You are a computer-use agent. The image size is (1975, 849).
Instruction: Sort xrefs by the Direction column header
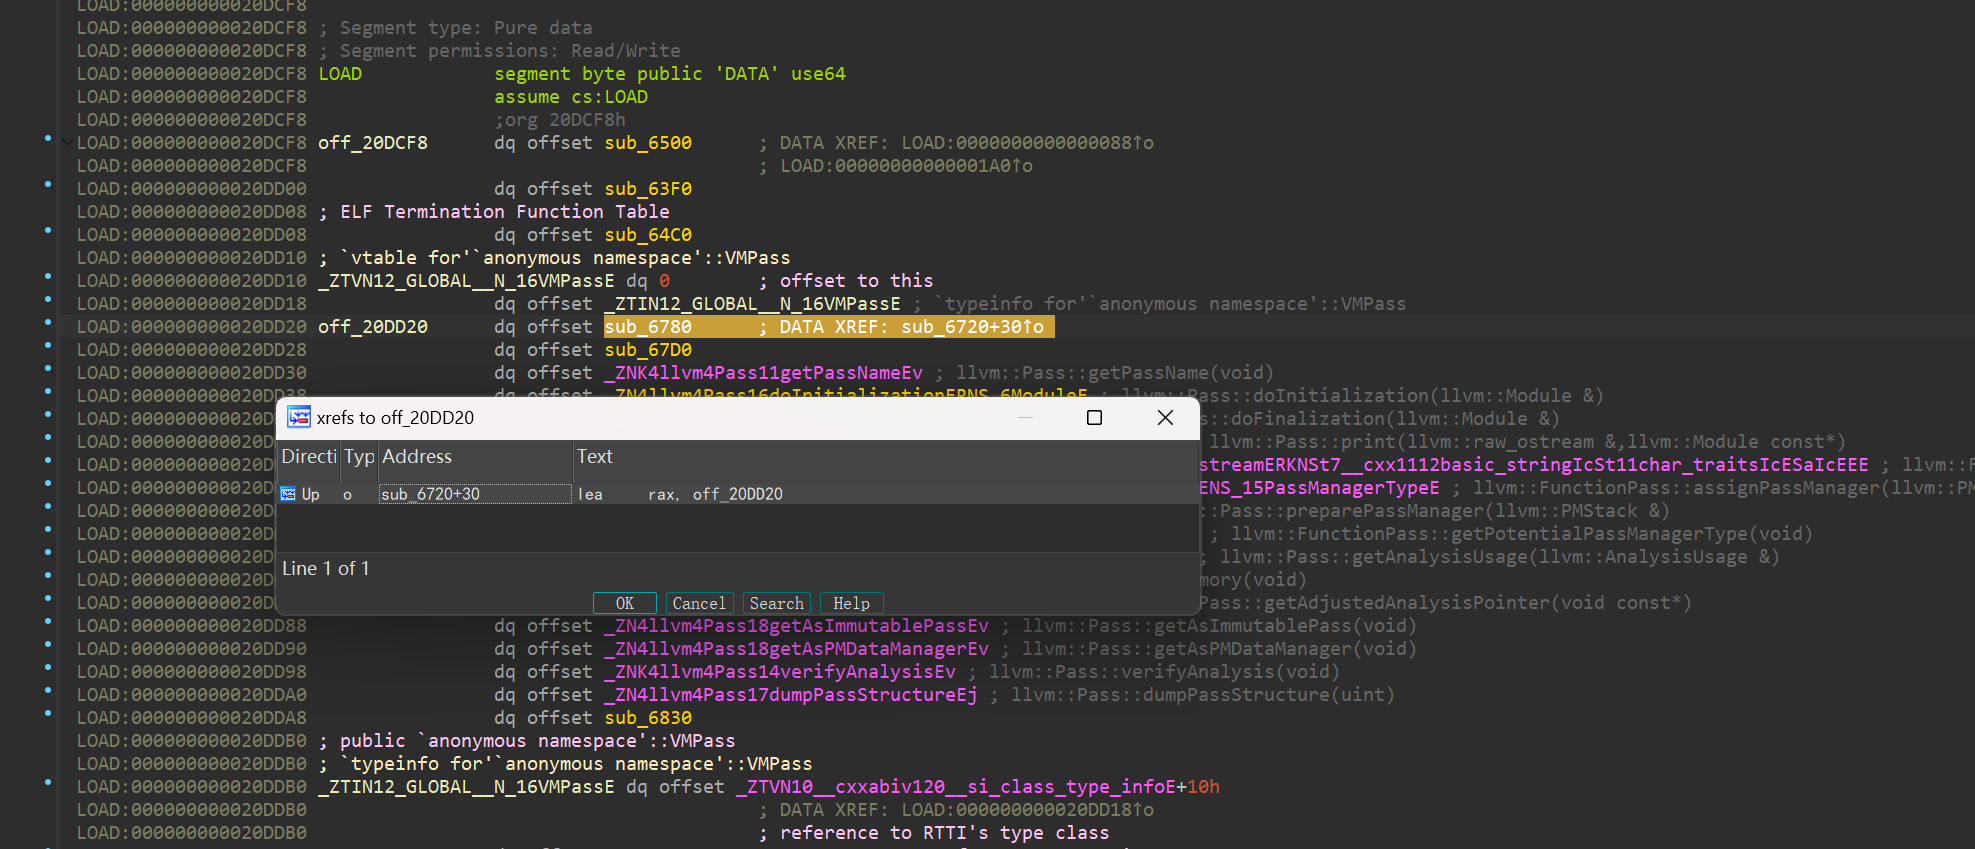coord(309,457)
